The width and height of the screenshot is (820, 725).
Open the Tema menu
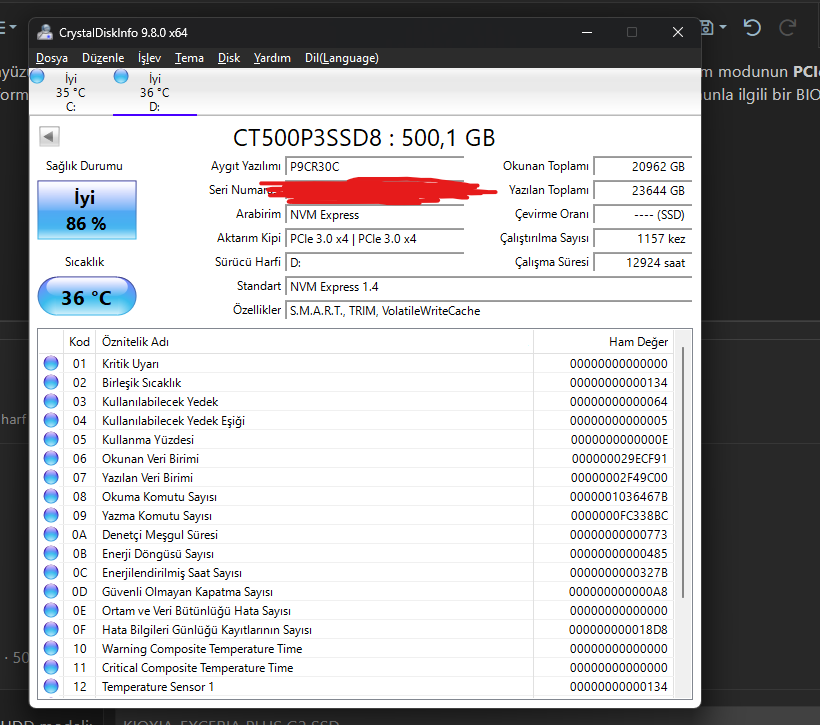coord(189,58)
